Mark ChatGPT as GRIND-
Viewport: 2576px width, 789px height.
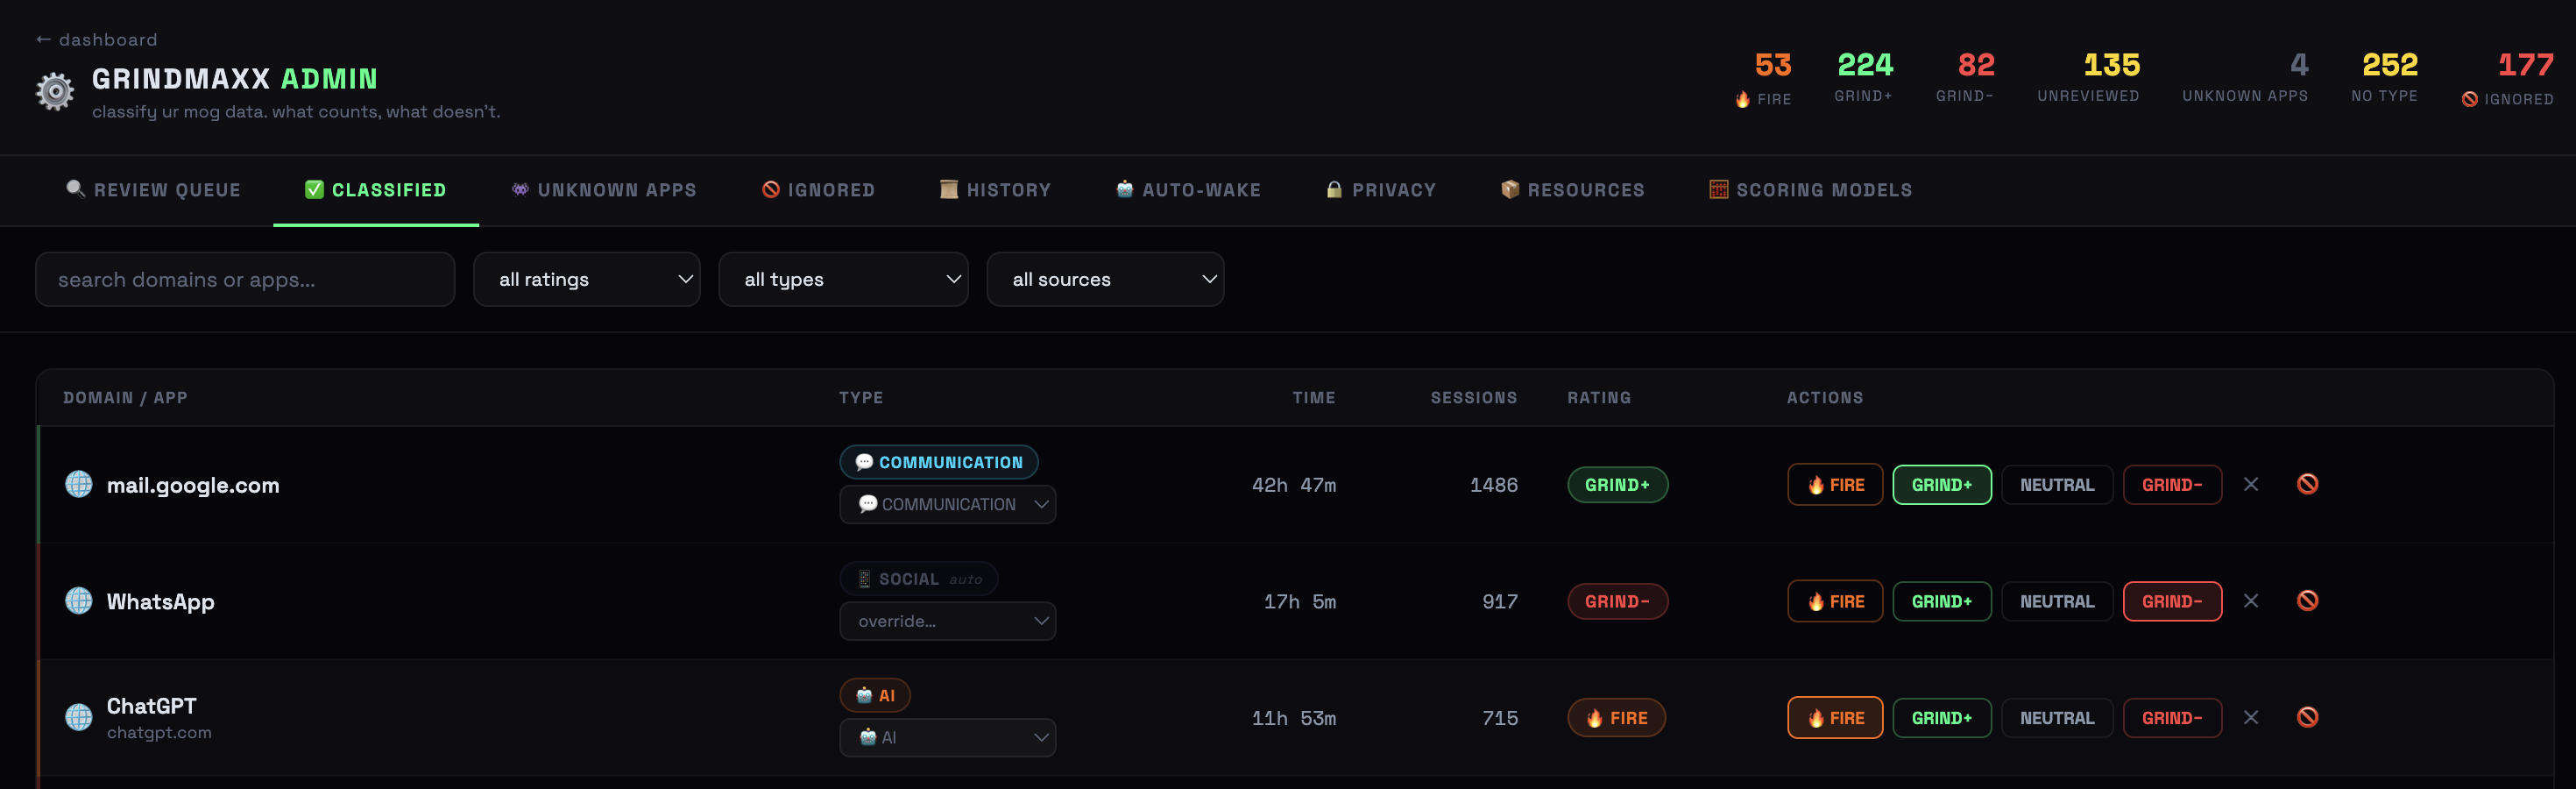click(x=2172, y=718)
